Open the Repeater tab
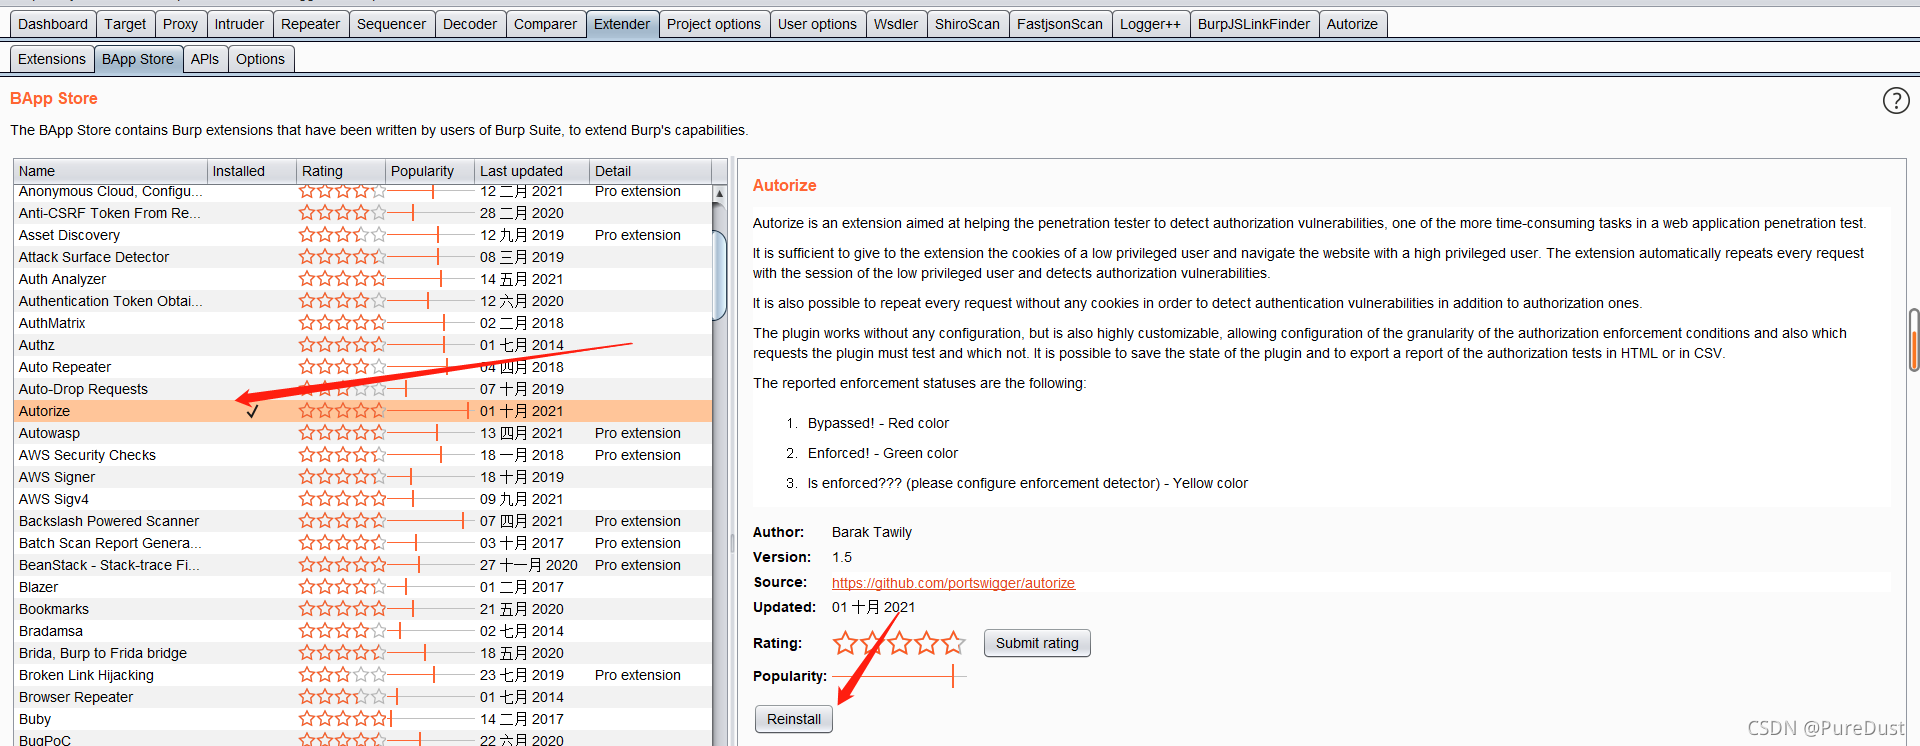Screen dimensions: 1920x746 point(310,24)
